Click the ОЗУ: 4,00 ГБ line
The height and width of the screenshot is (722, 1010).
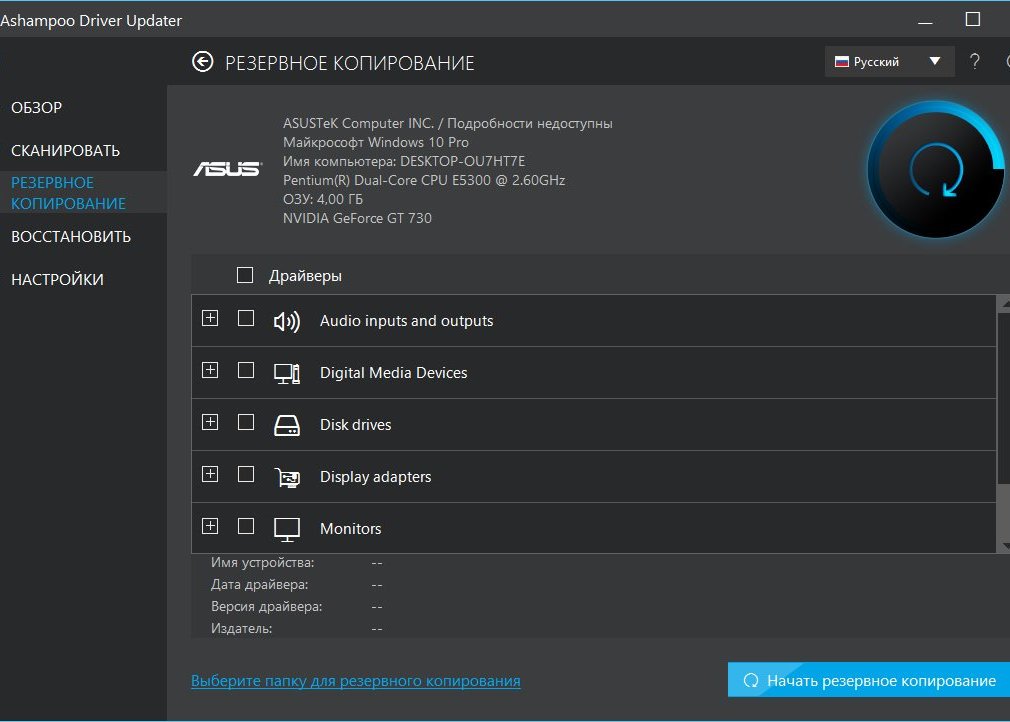[x=323, y=199]
